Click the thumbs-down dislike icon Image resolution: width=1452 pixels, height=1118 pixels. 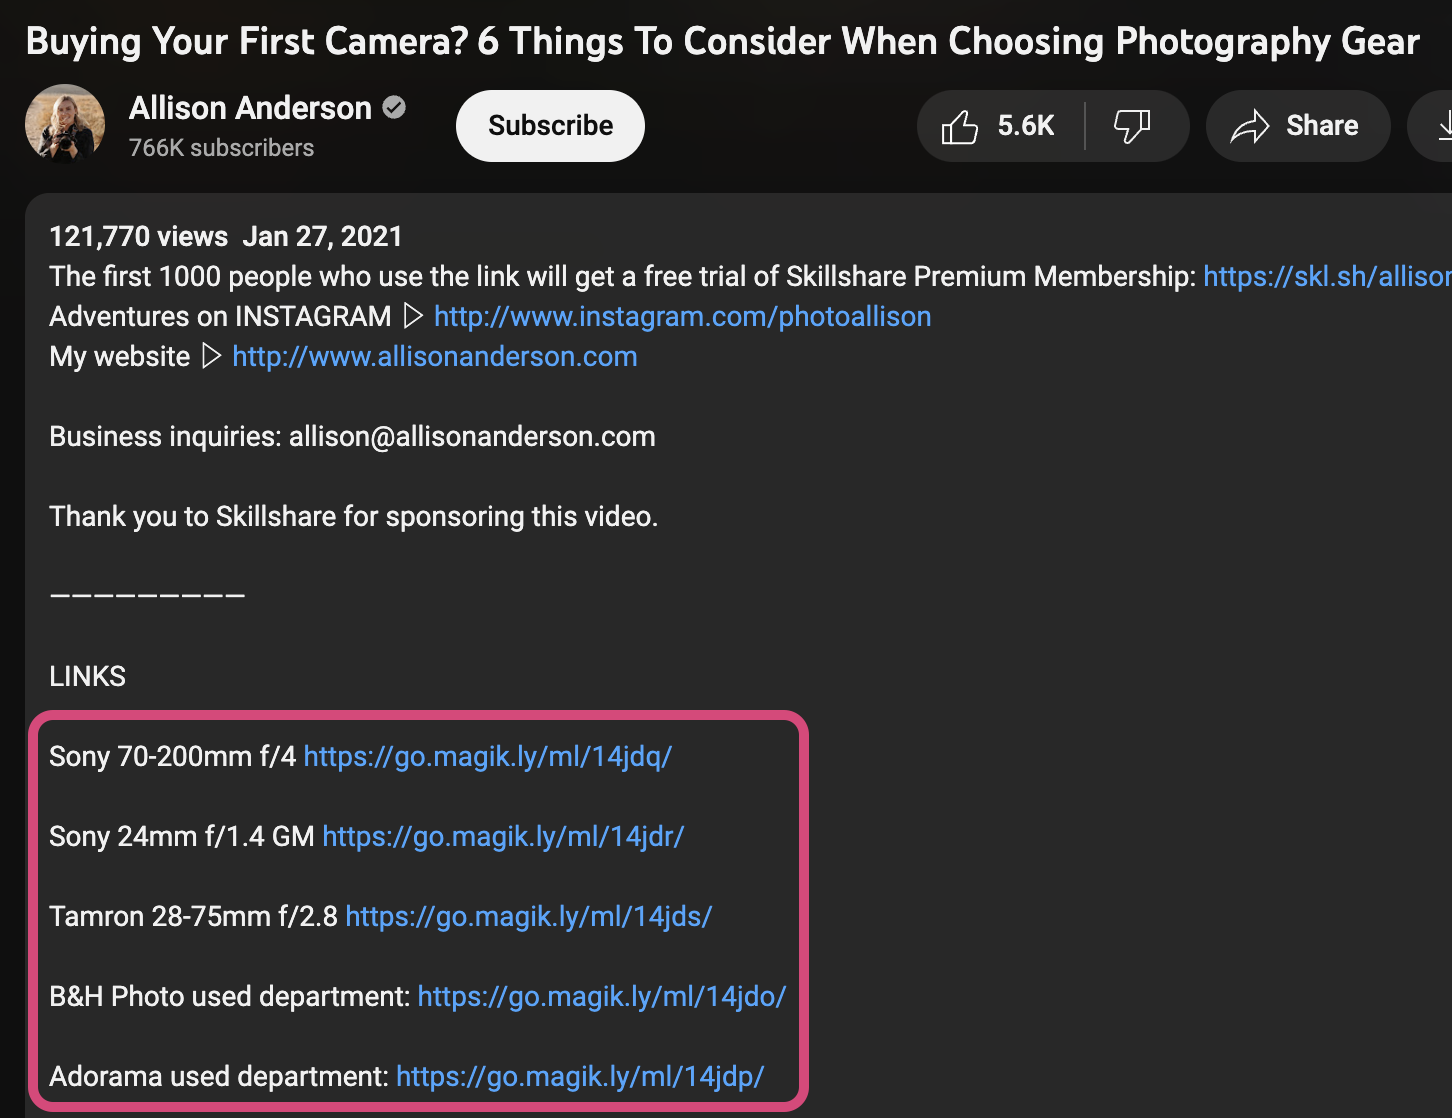tap(1132, 127)
